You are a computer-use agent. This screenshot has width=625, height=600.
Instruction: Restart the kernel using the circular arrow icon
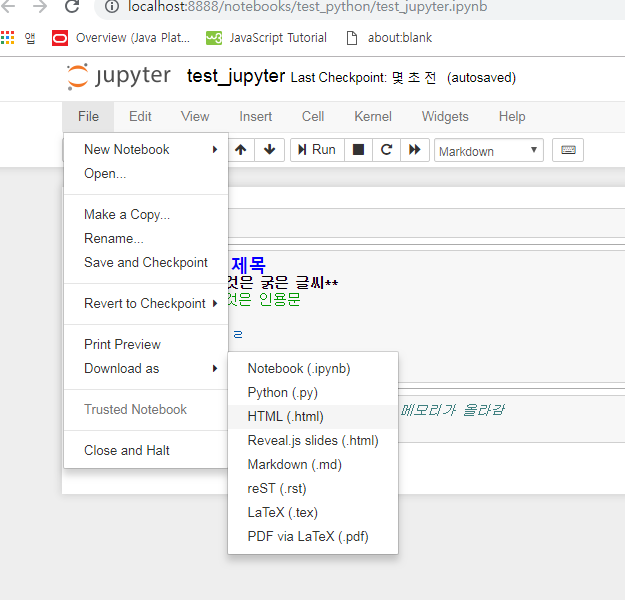click(x=386, y=150)
